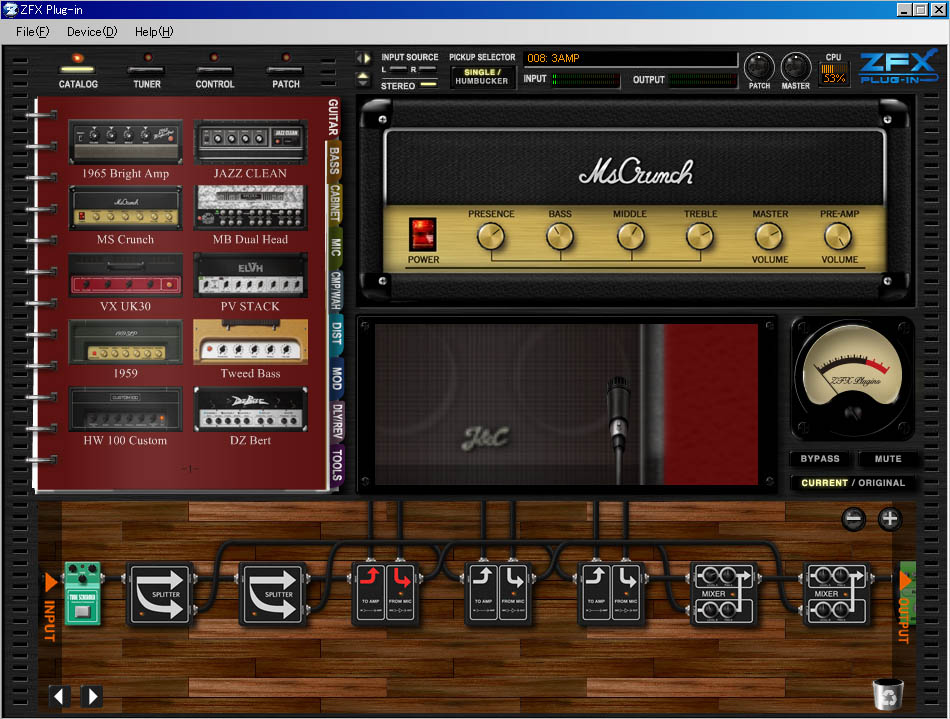The image size is (950, 719).
Task: Pick the PV STACK amp thumbnail
Action: [x=250, y=276]
